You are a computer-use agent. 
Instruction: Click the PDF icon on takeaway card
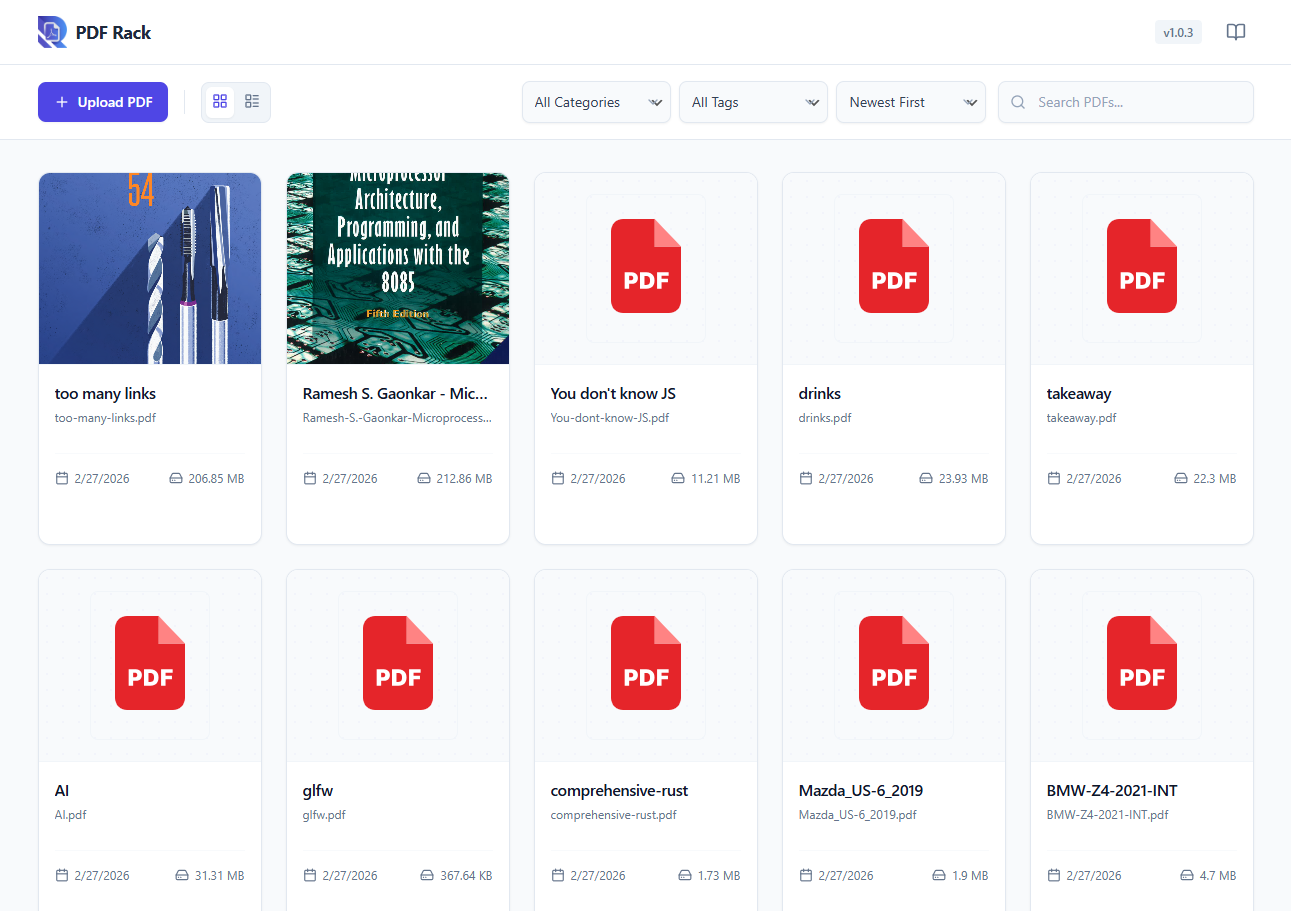click(x=1141, y=267)
